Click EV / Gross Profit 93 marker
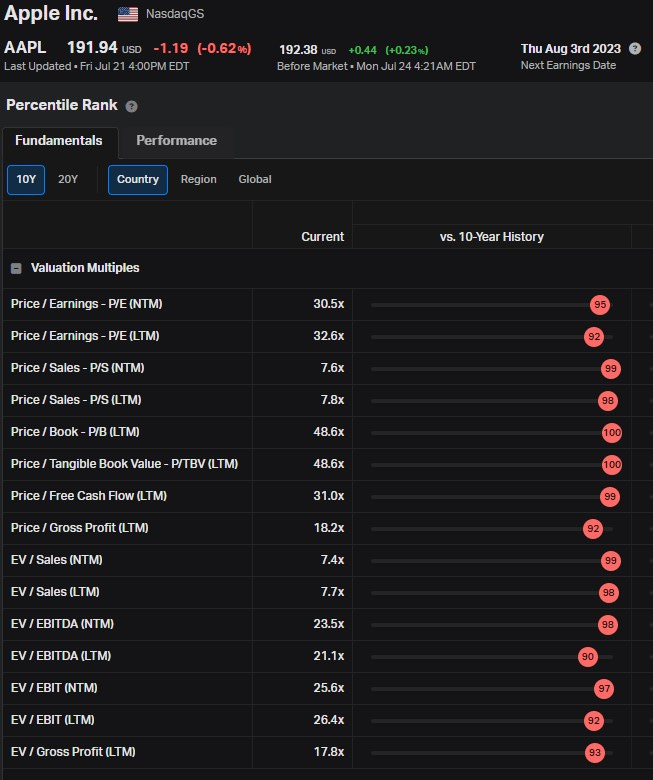 click(x=595, y=753)
